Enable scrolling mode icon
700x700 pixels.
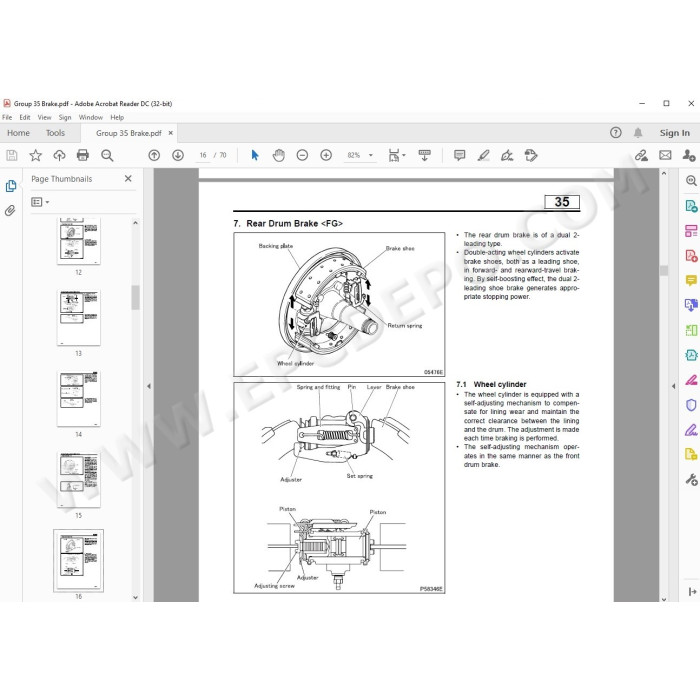point(425,155)
